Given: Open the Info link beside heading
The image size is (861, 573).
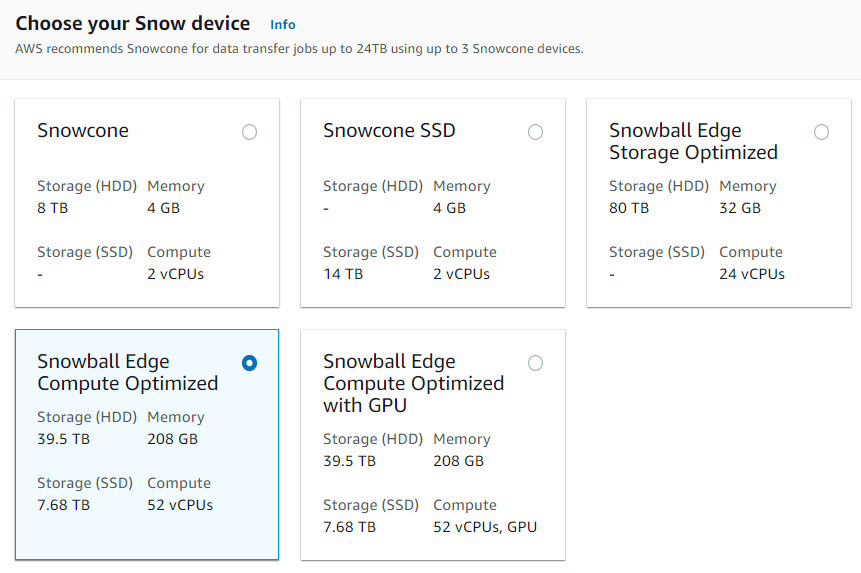Looking at the screenshot, I should click(283, 24).
